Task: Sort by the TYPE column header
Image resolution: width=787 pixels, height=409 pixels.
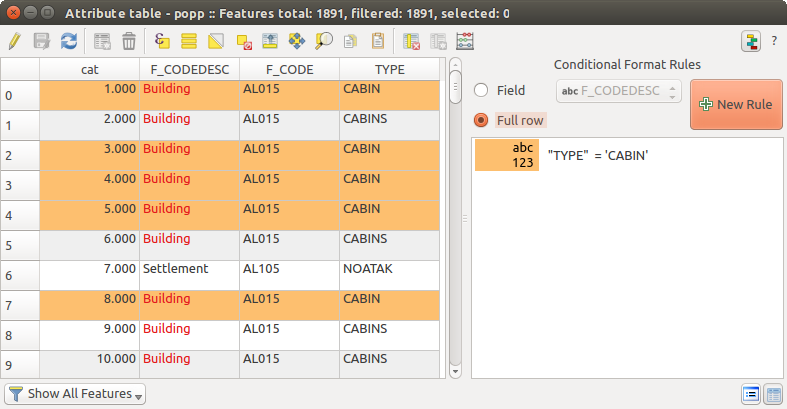Action: pos(388,69)
